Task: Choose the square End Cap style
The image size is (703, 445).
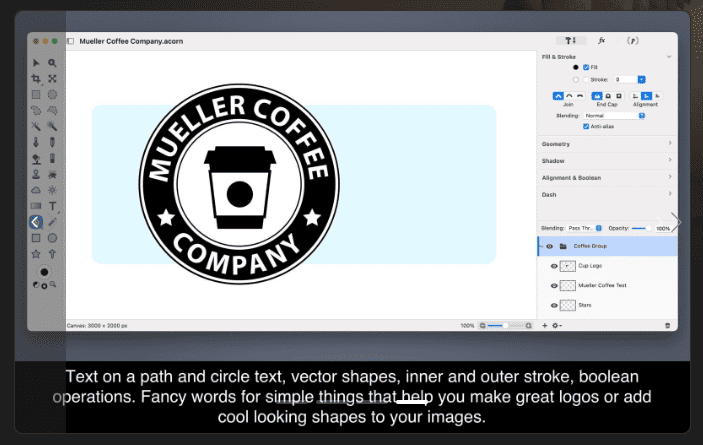Action: 619,96
